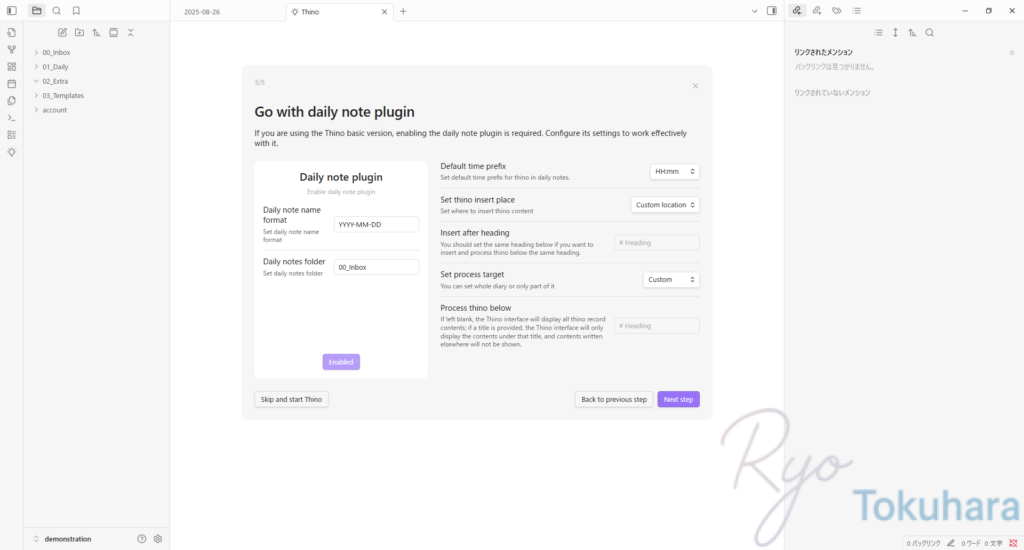Screen dimensions: 1024x550
Task: Open the Custom location insert place dropdown
Action: tap(665, 205)
